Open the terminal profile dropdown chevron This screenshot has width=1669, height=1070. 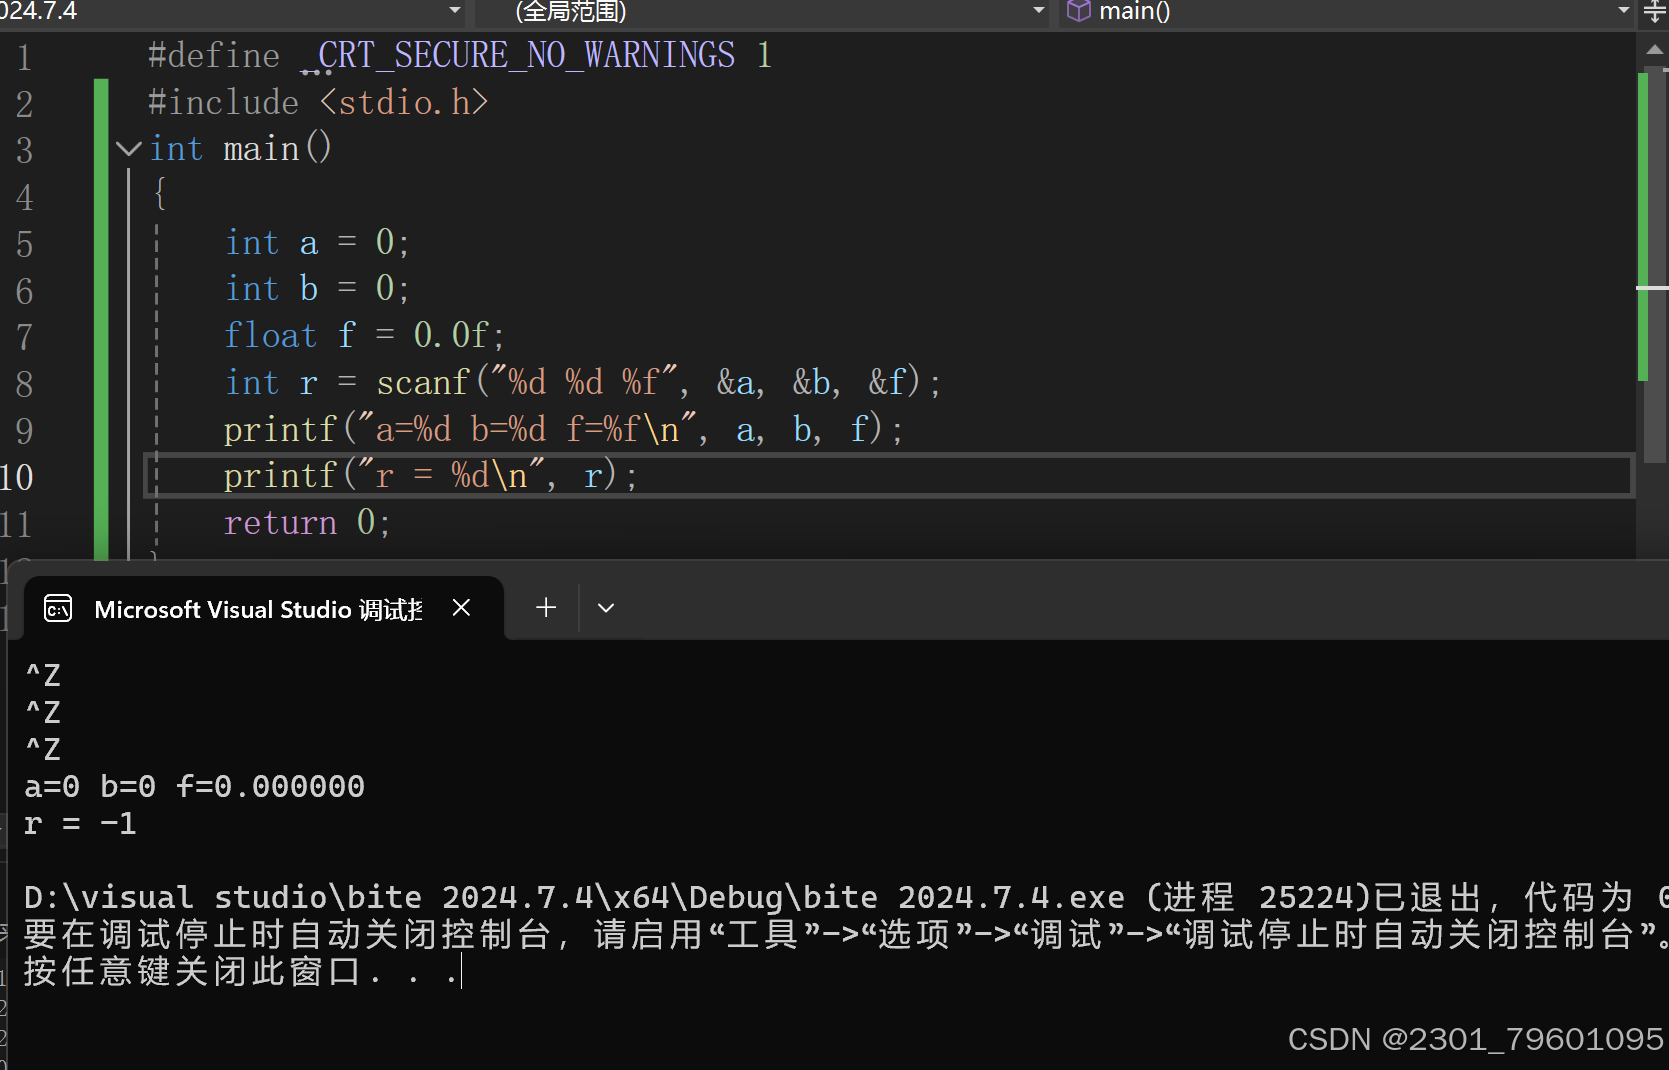[606, 607]
